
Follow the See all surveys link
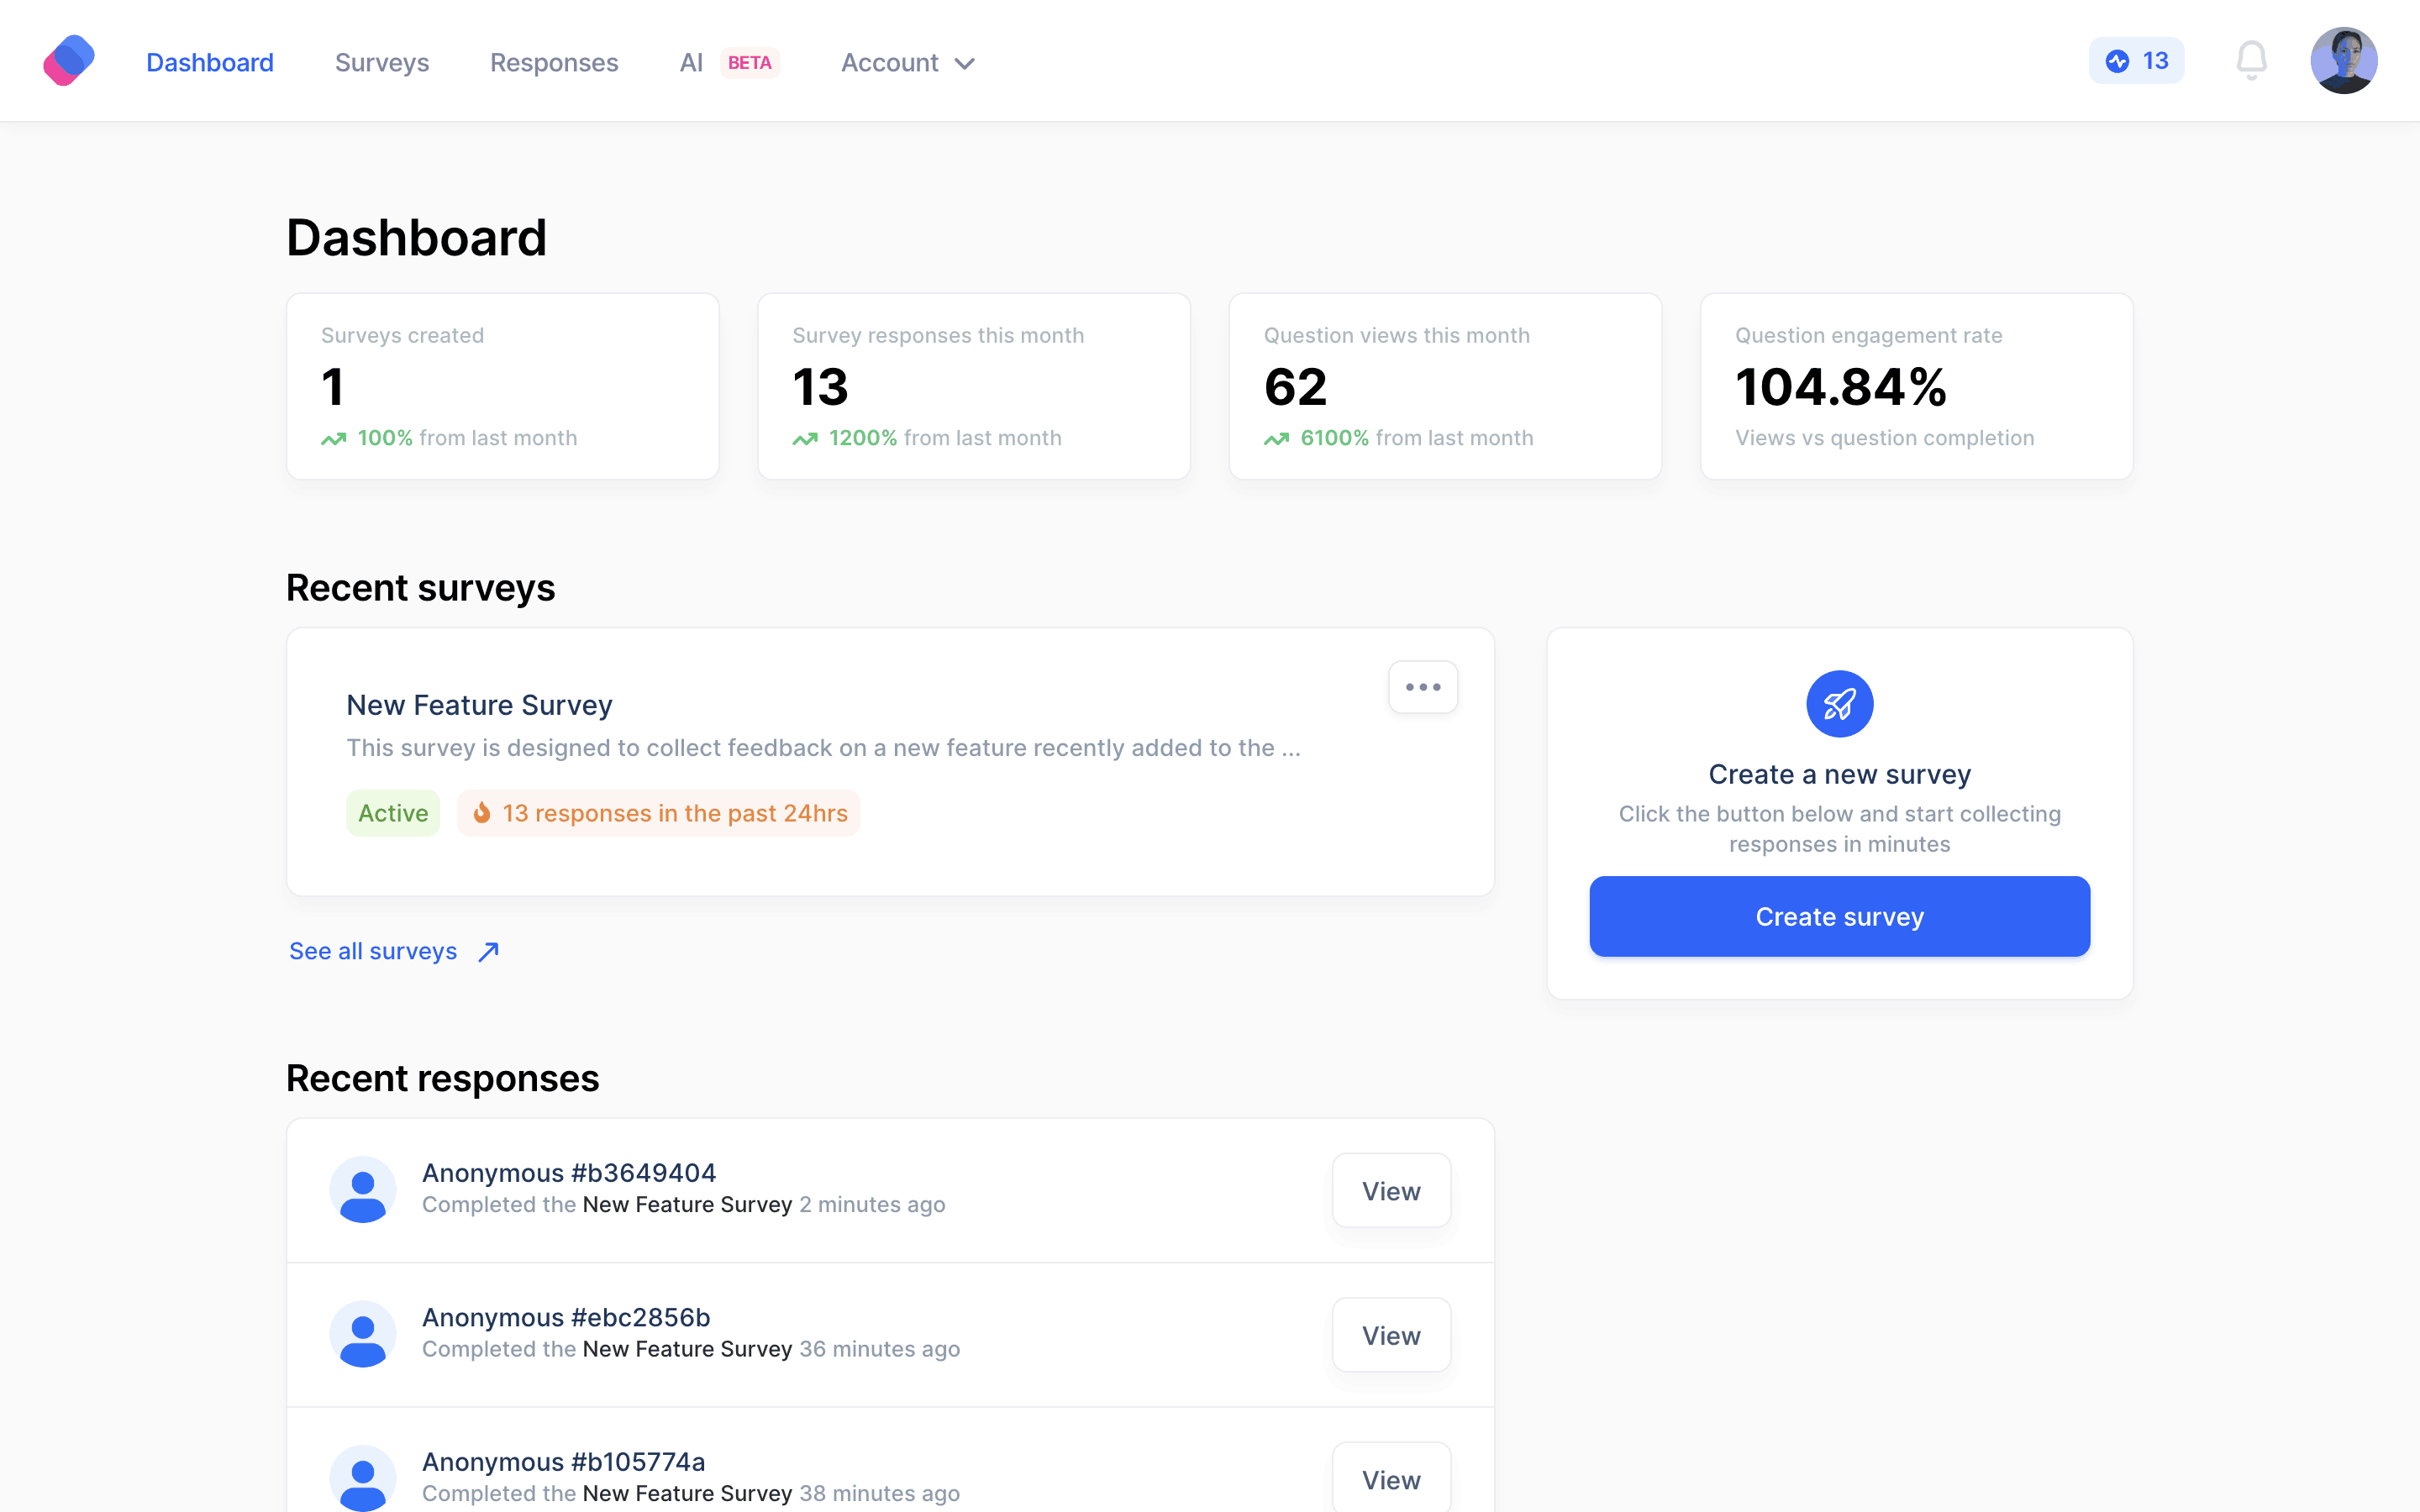(373, 951)
